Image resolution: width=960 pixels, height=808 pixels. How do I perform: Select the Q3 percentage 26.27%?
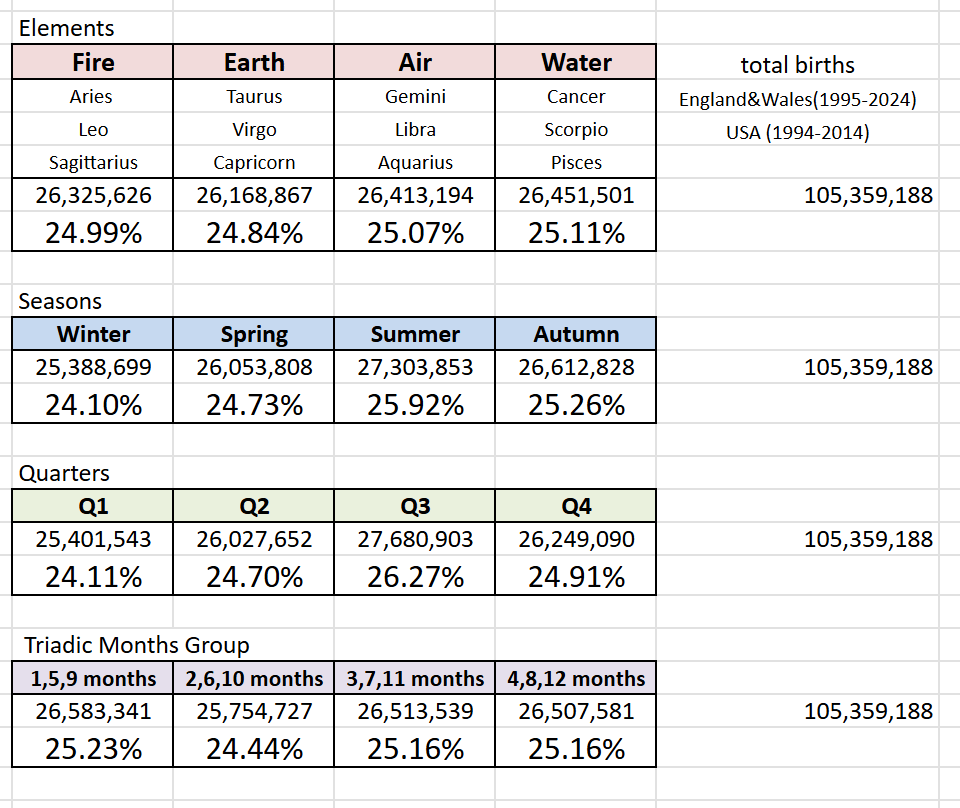(415, 578)
